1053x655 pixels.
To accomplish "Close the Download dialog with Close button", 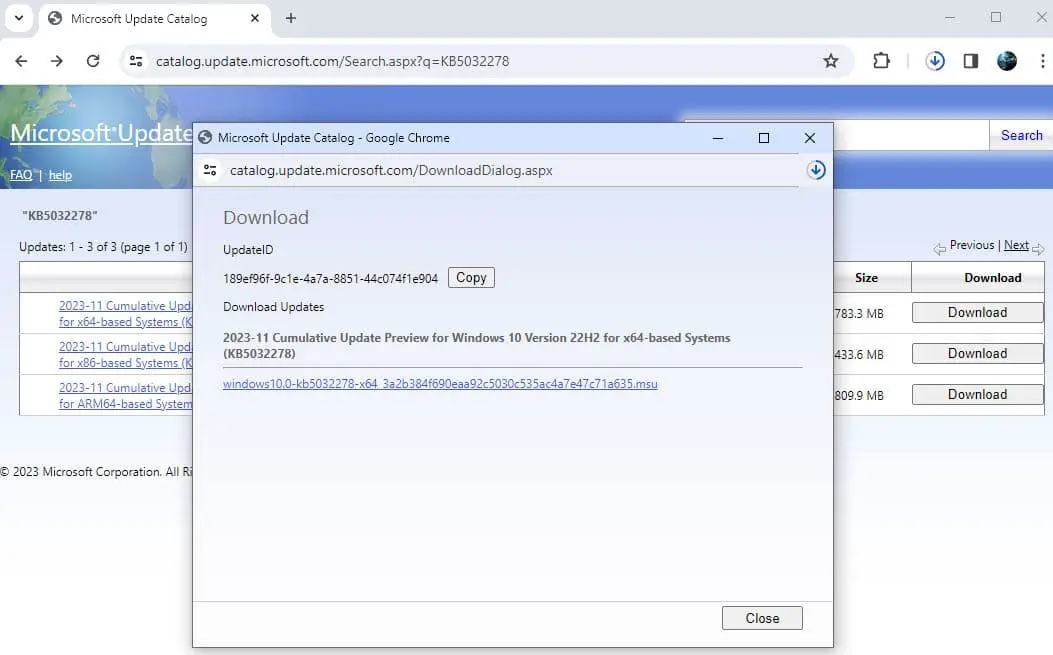I will click(x=762, y=618).
